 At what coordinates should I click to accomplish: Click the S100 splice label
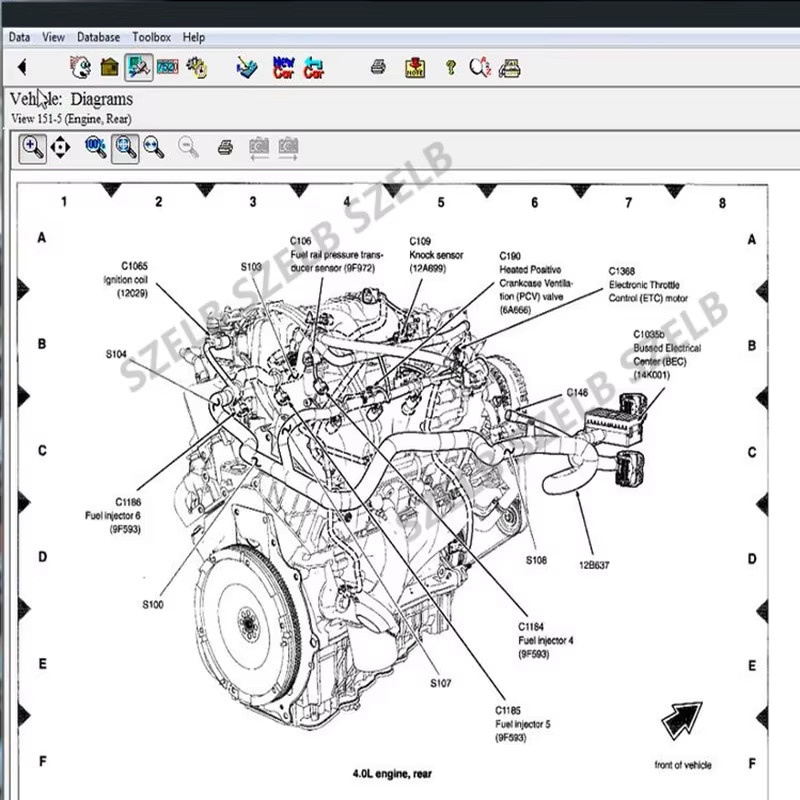pos(153,605)
